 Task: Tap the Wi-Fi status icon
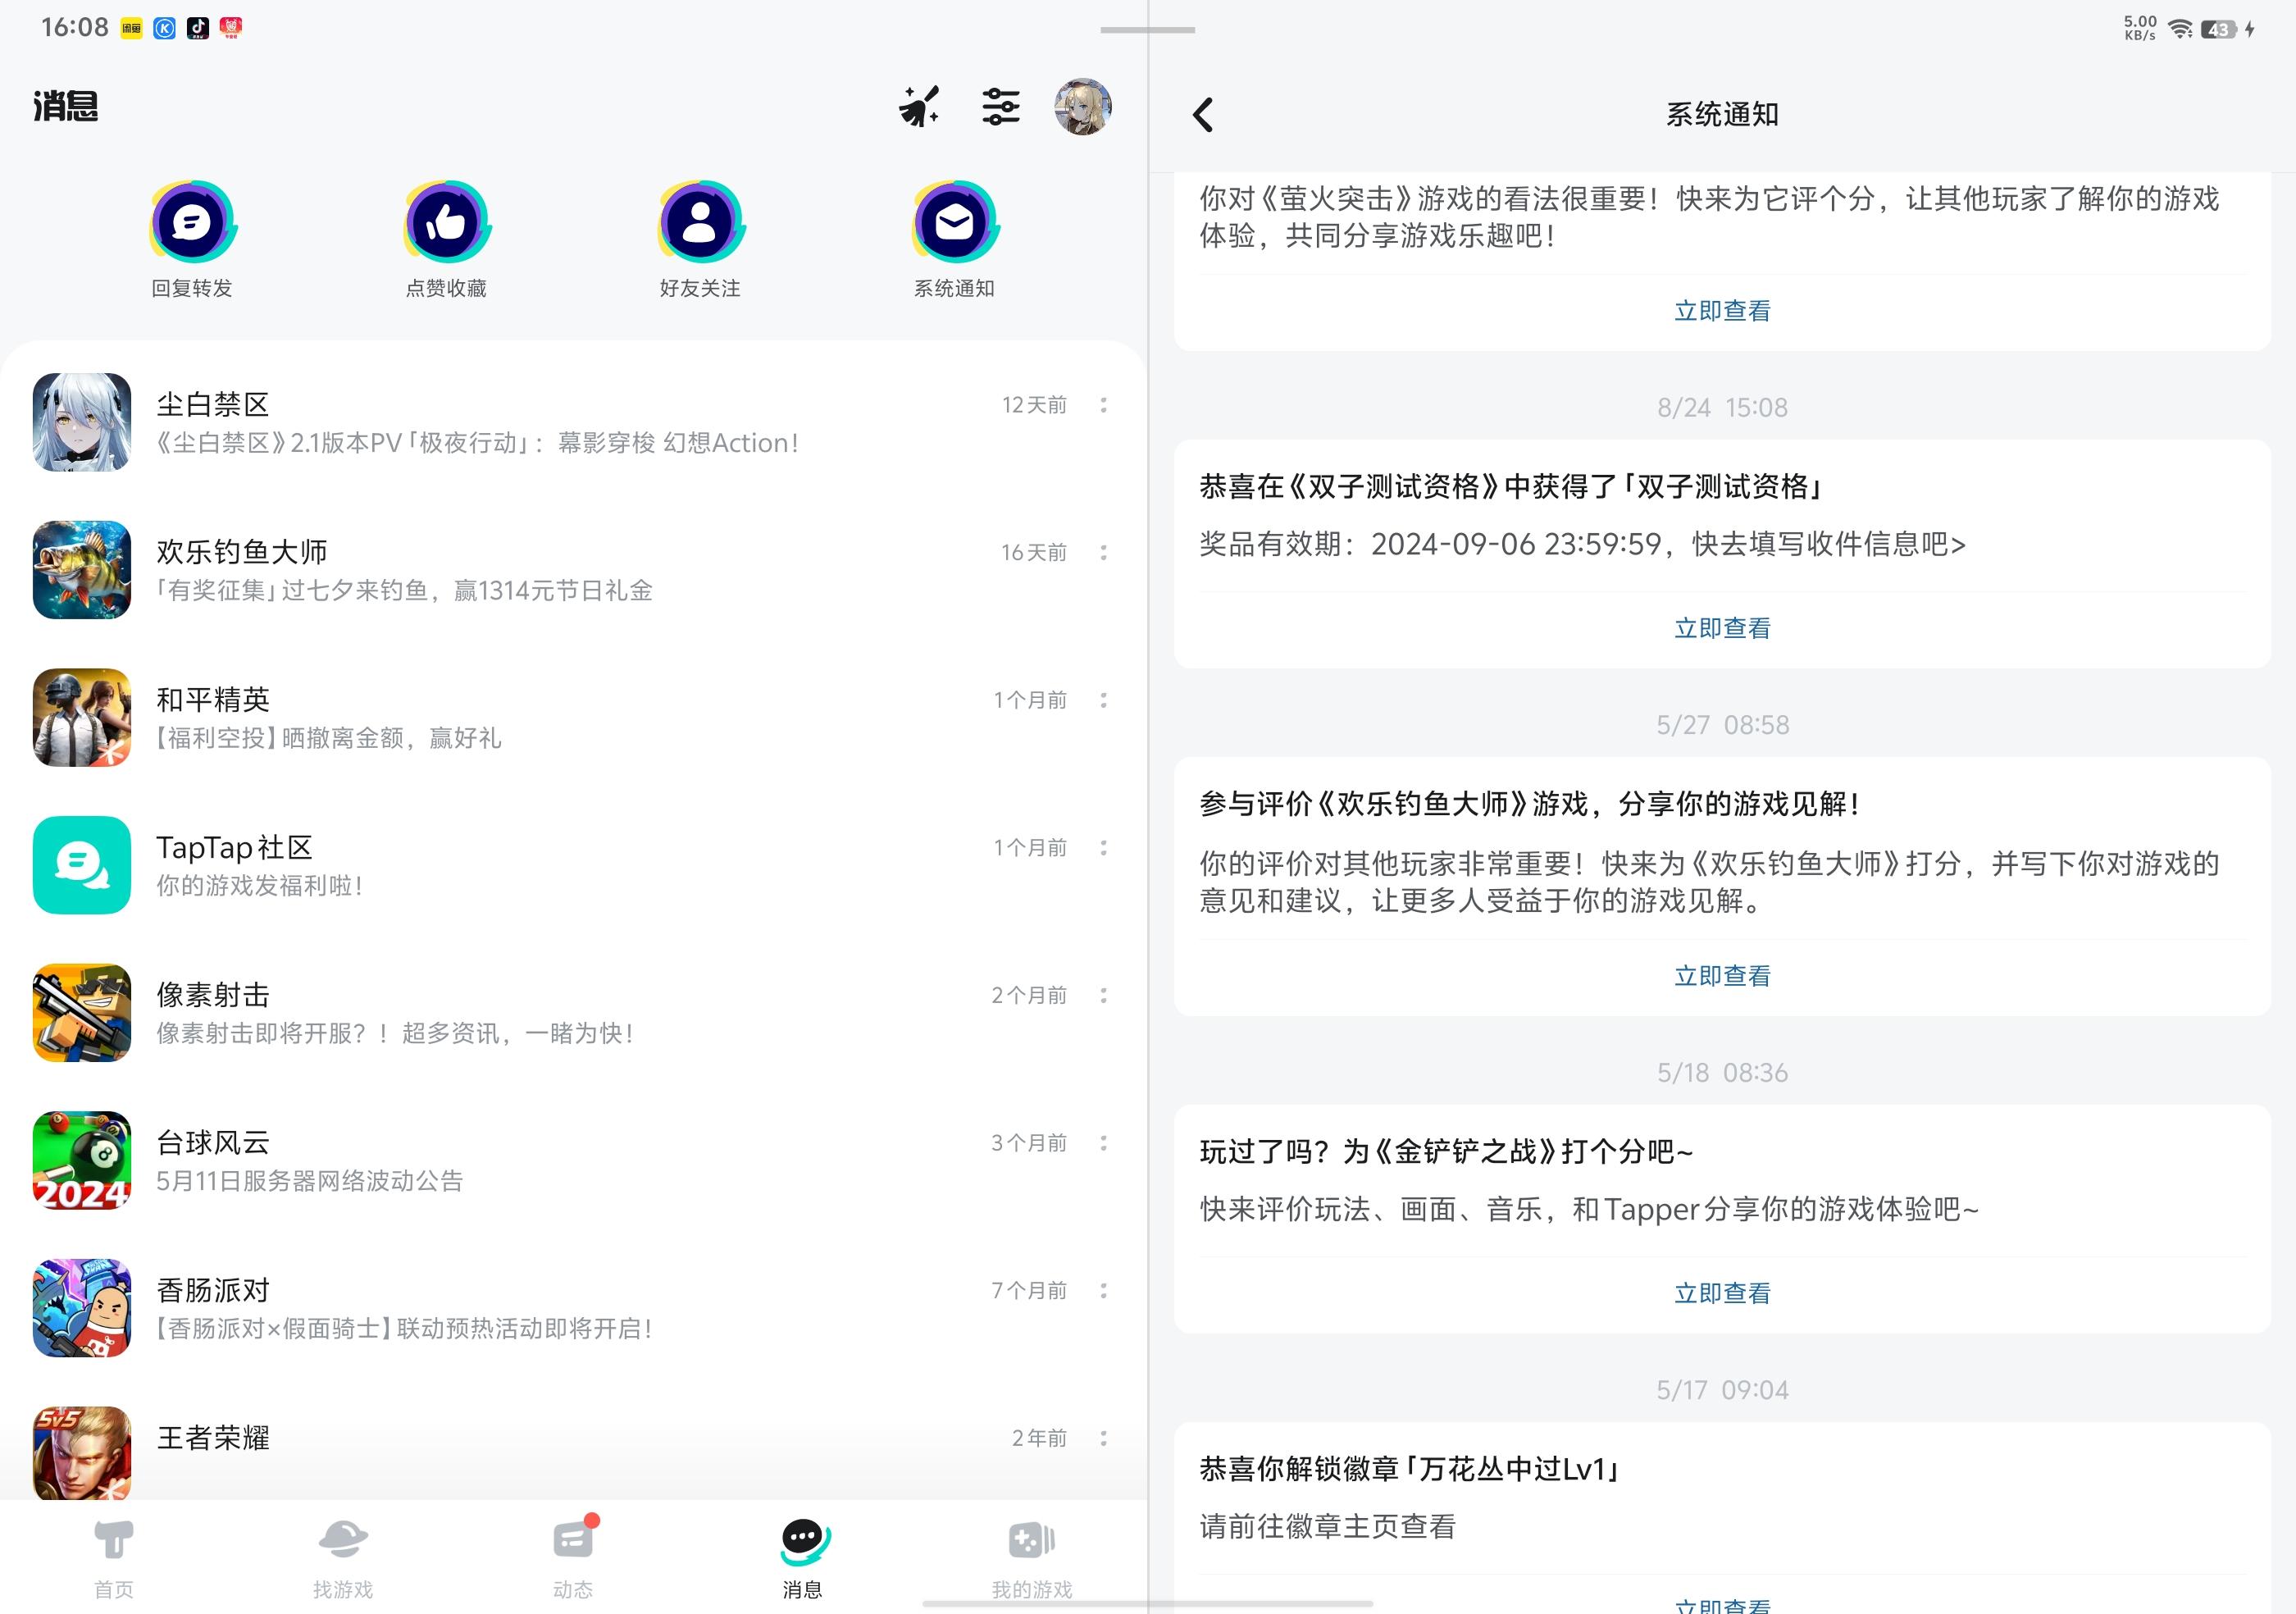pyautogui.click(x=2181, y=29)
